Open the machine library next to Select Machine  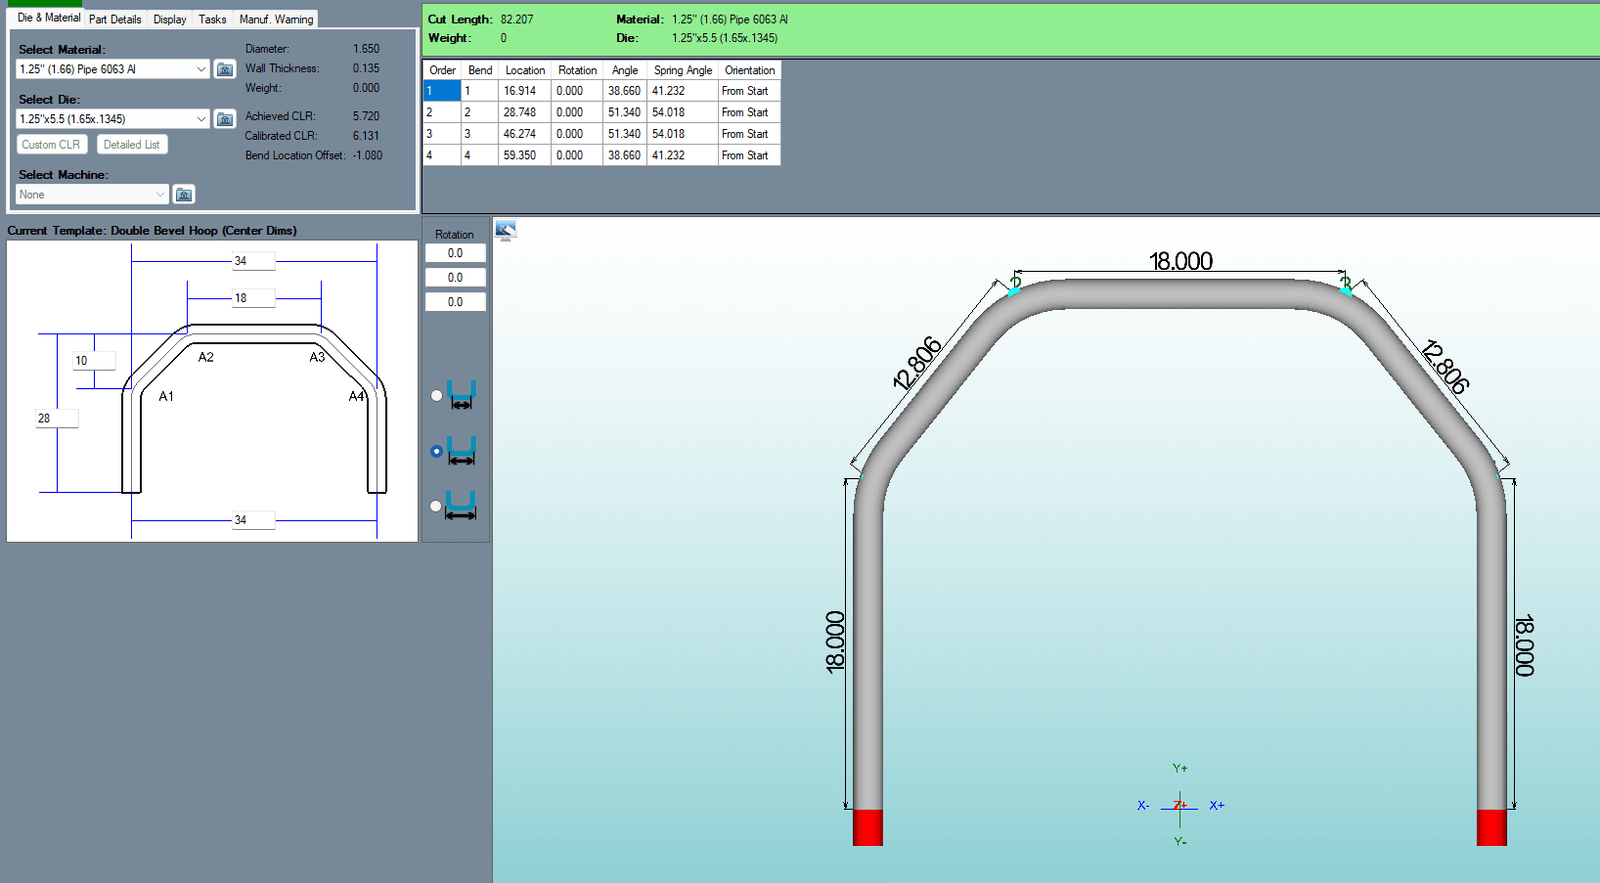tap(184, 195)
